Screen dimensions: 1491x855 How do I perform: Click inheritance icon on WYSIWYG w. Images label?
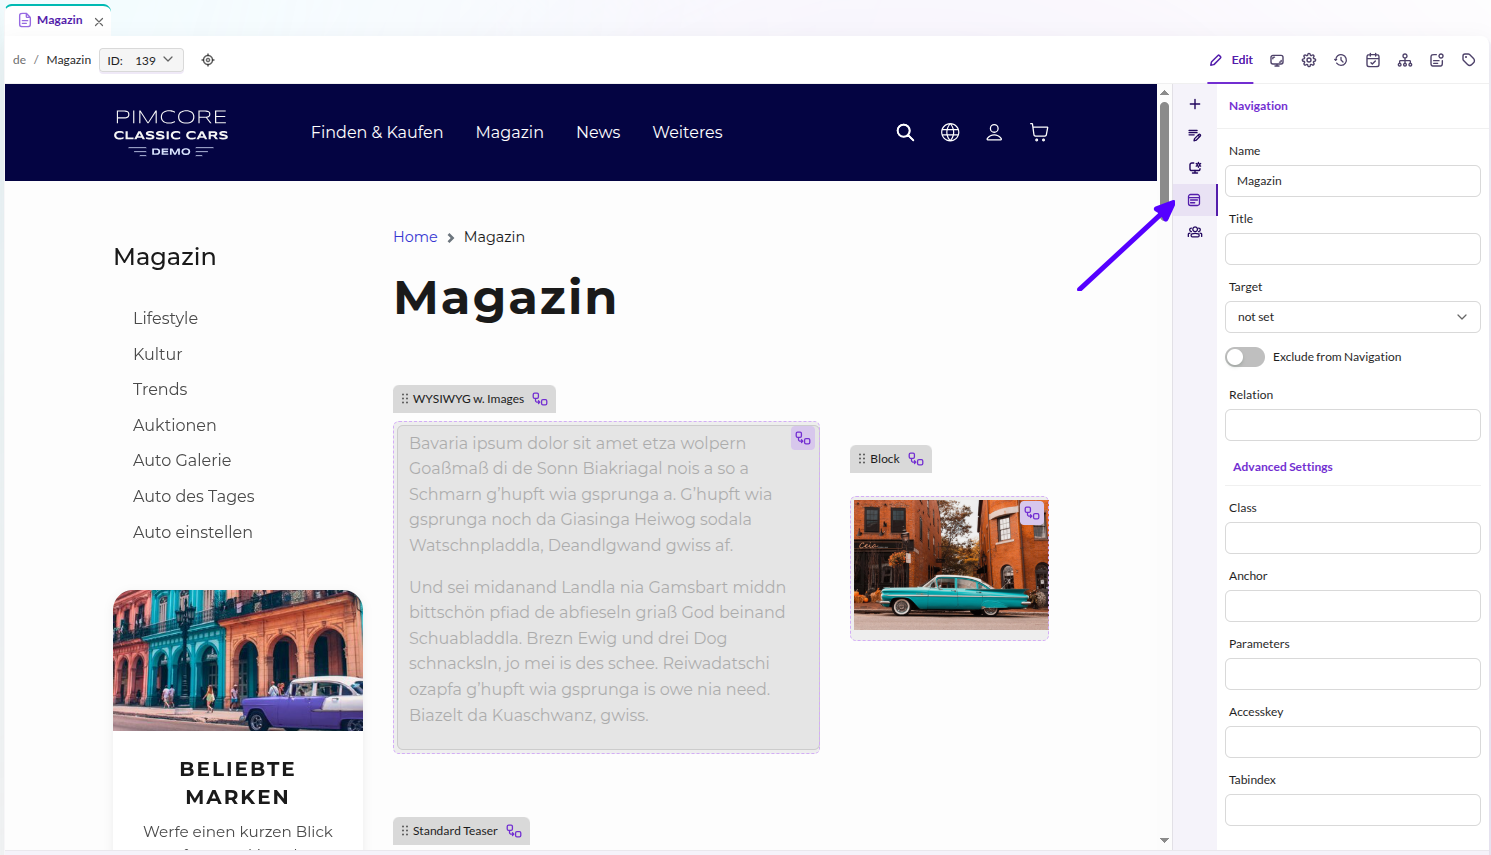click(540, 399)
